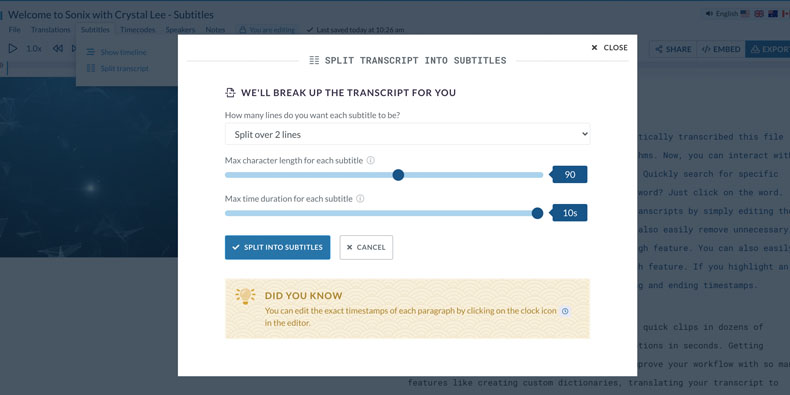This screenshot has height=395, width=790.
Task: Click the Australian flag language icon
Action: coord(773,14)
